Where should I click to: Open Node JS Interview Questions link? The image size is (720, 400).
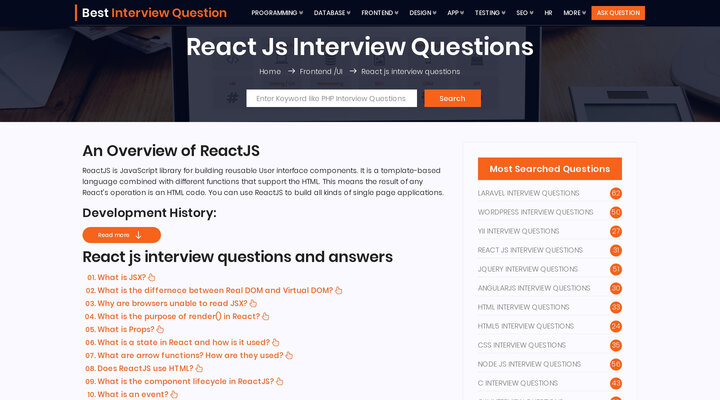coord(529,364)
